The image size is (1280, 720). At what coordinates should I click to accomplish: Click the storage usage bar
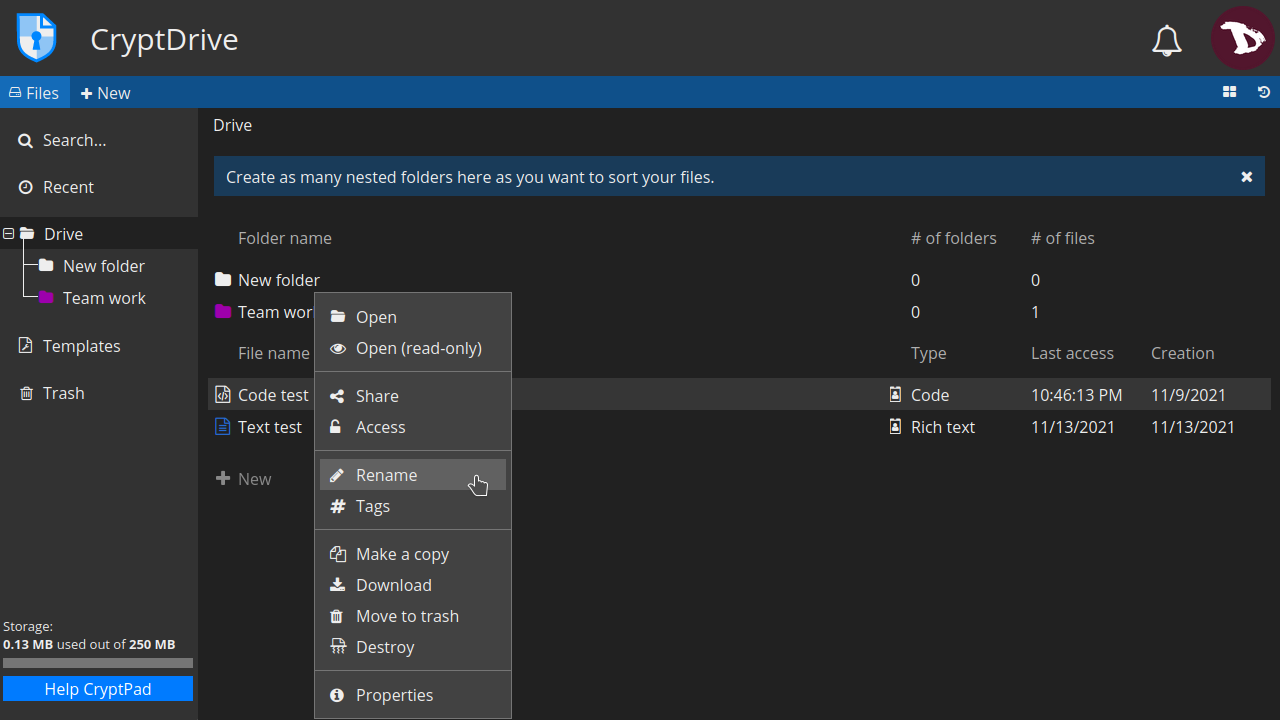coord(98,663)
